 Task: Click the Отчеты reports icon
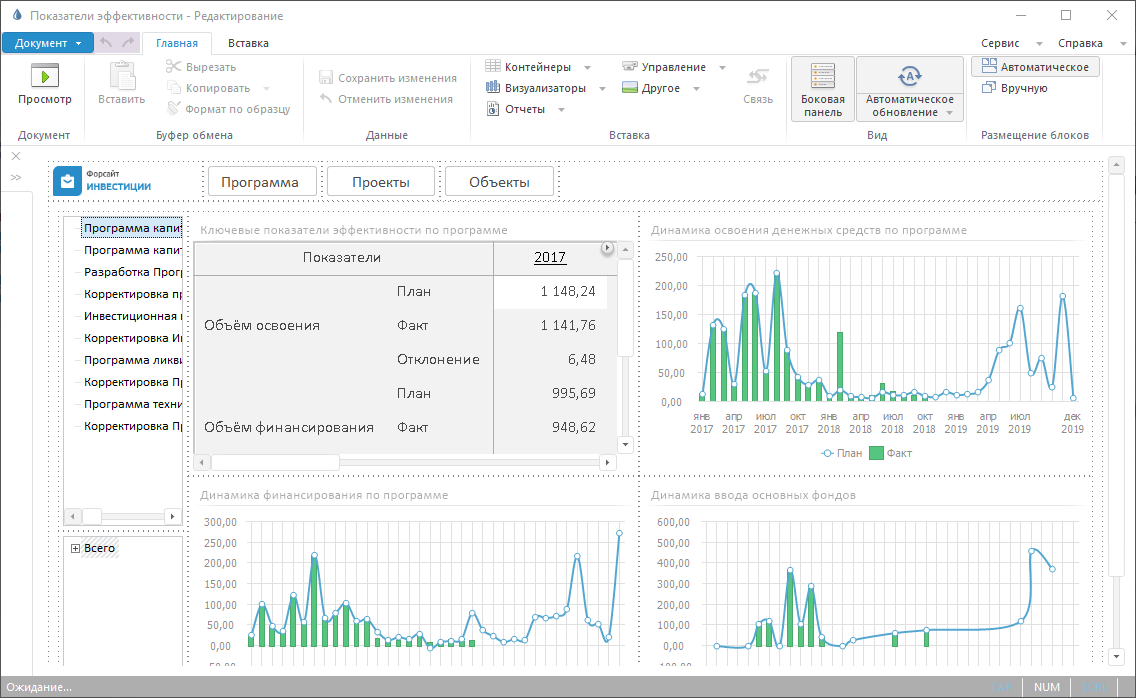click(x=493, y=109)
